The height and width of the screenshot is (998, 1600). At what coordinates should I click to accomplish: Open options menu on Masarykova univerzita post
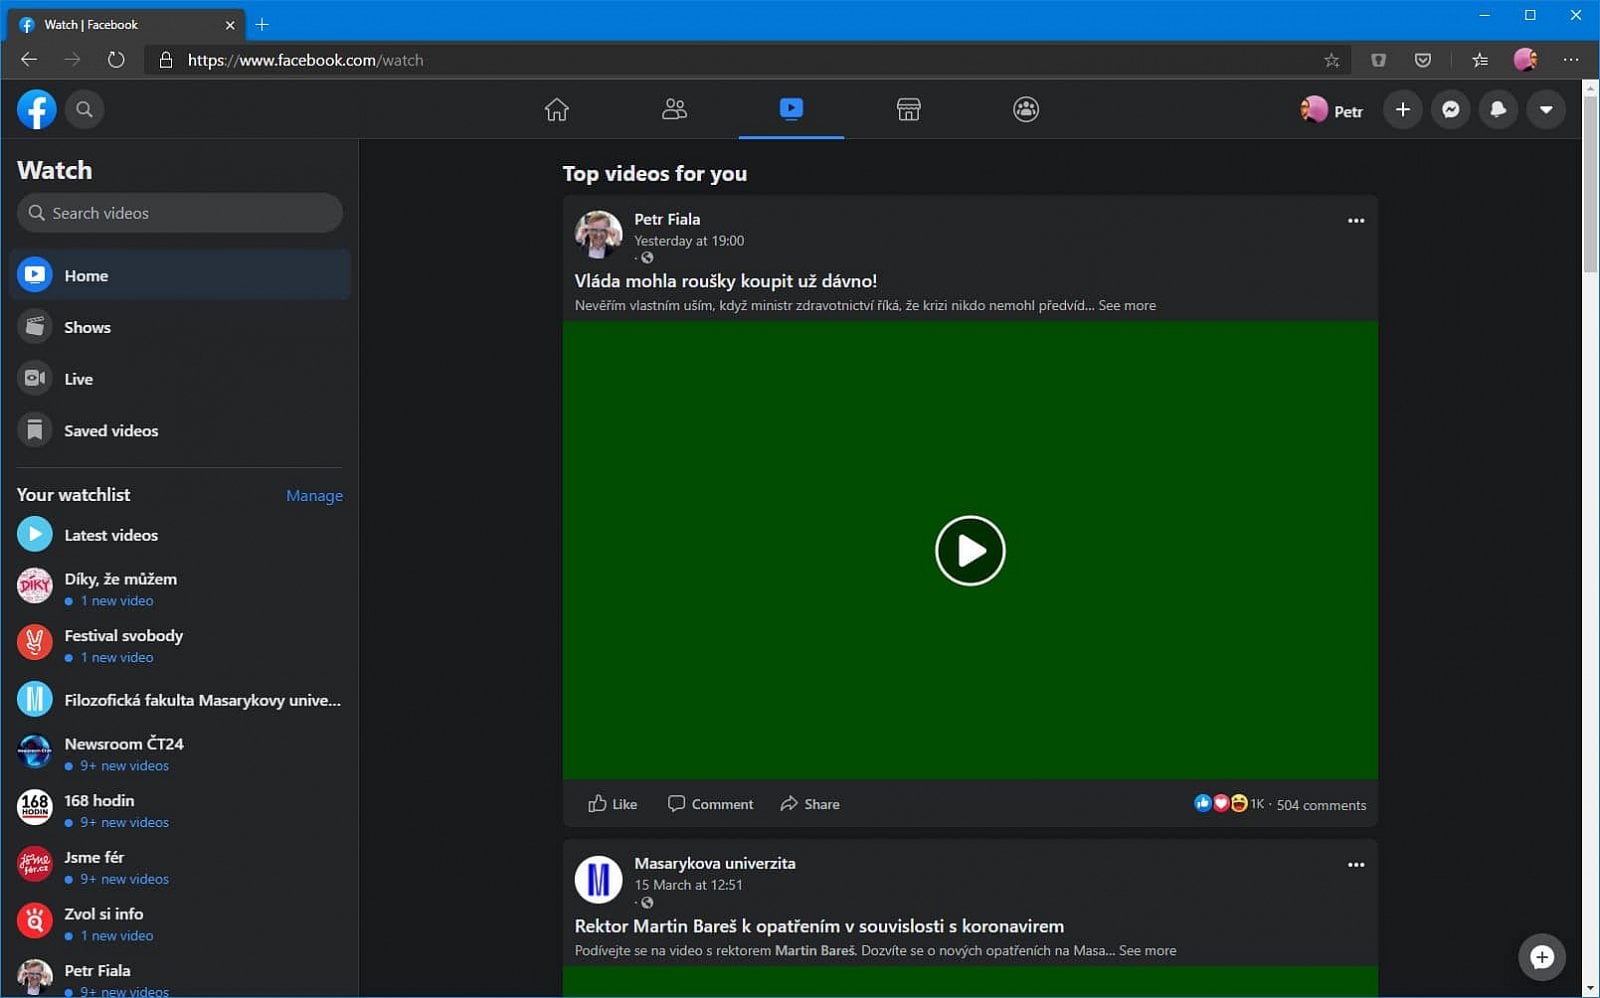tap(1355, 865)
